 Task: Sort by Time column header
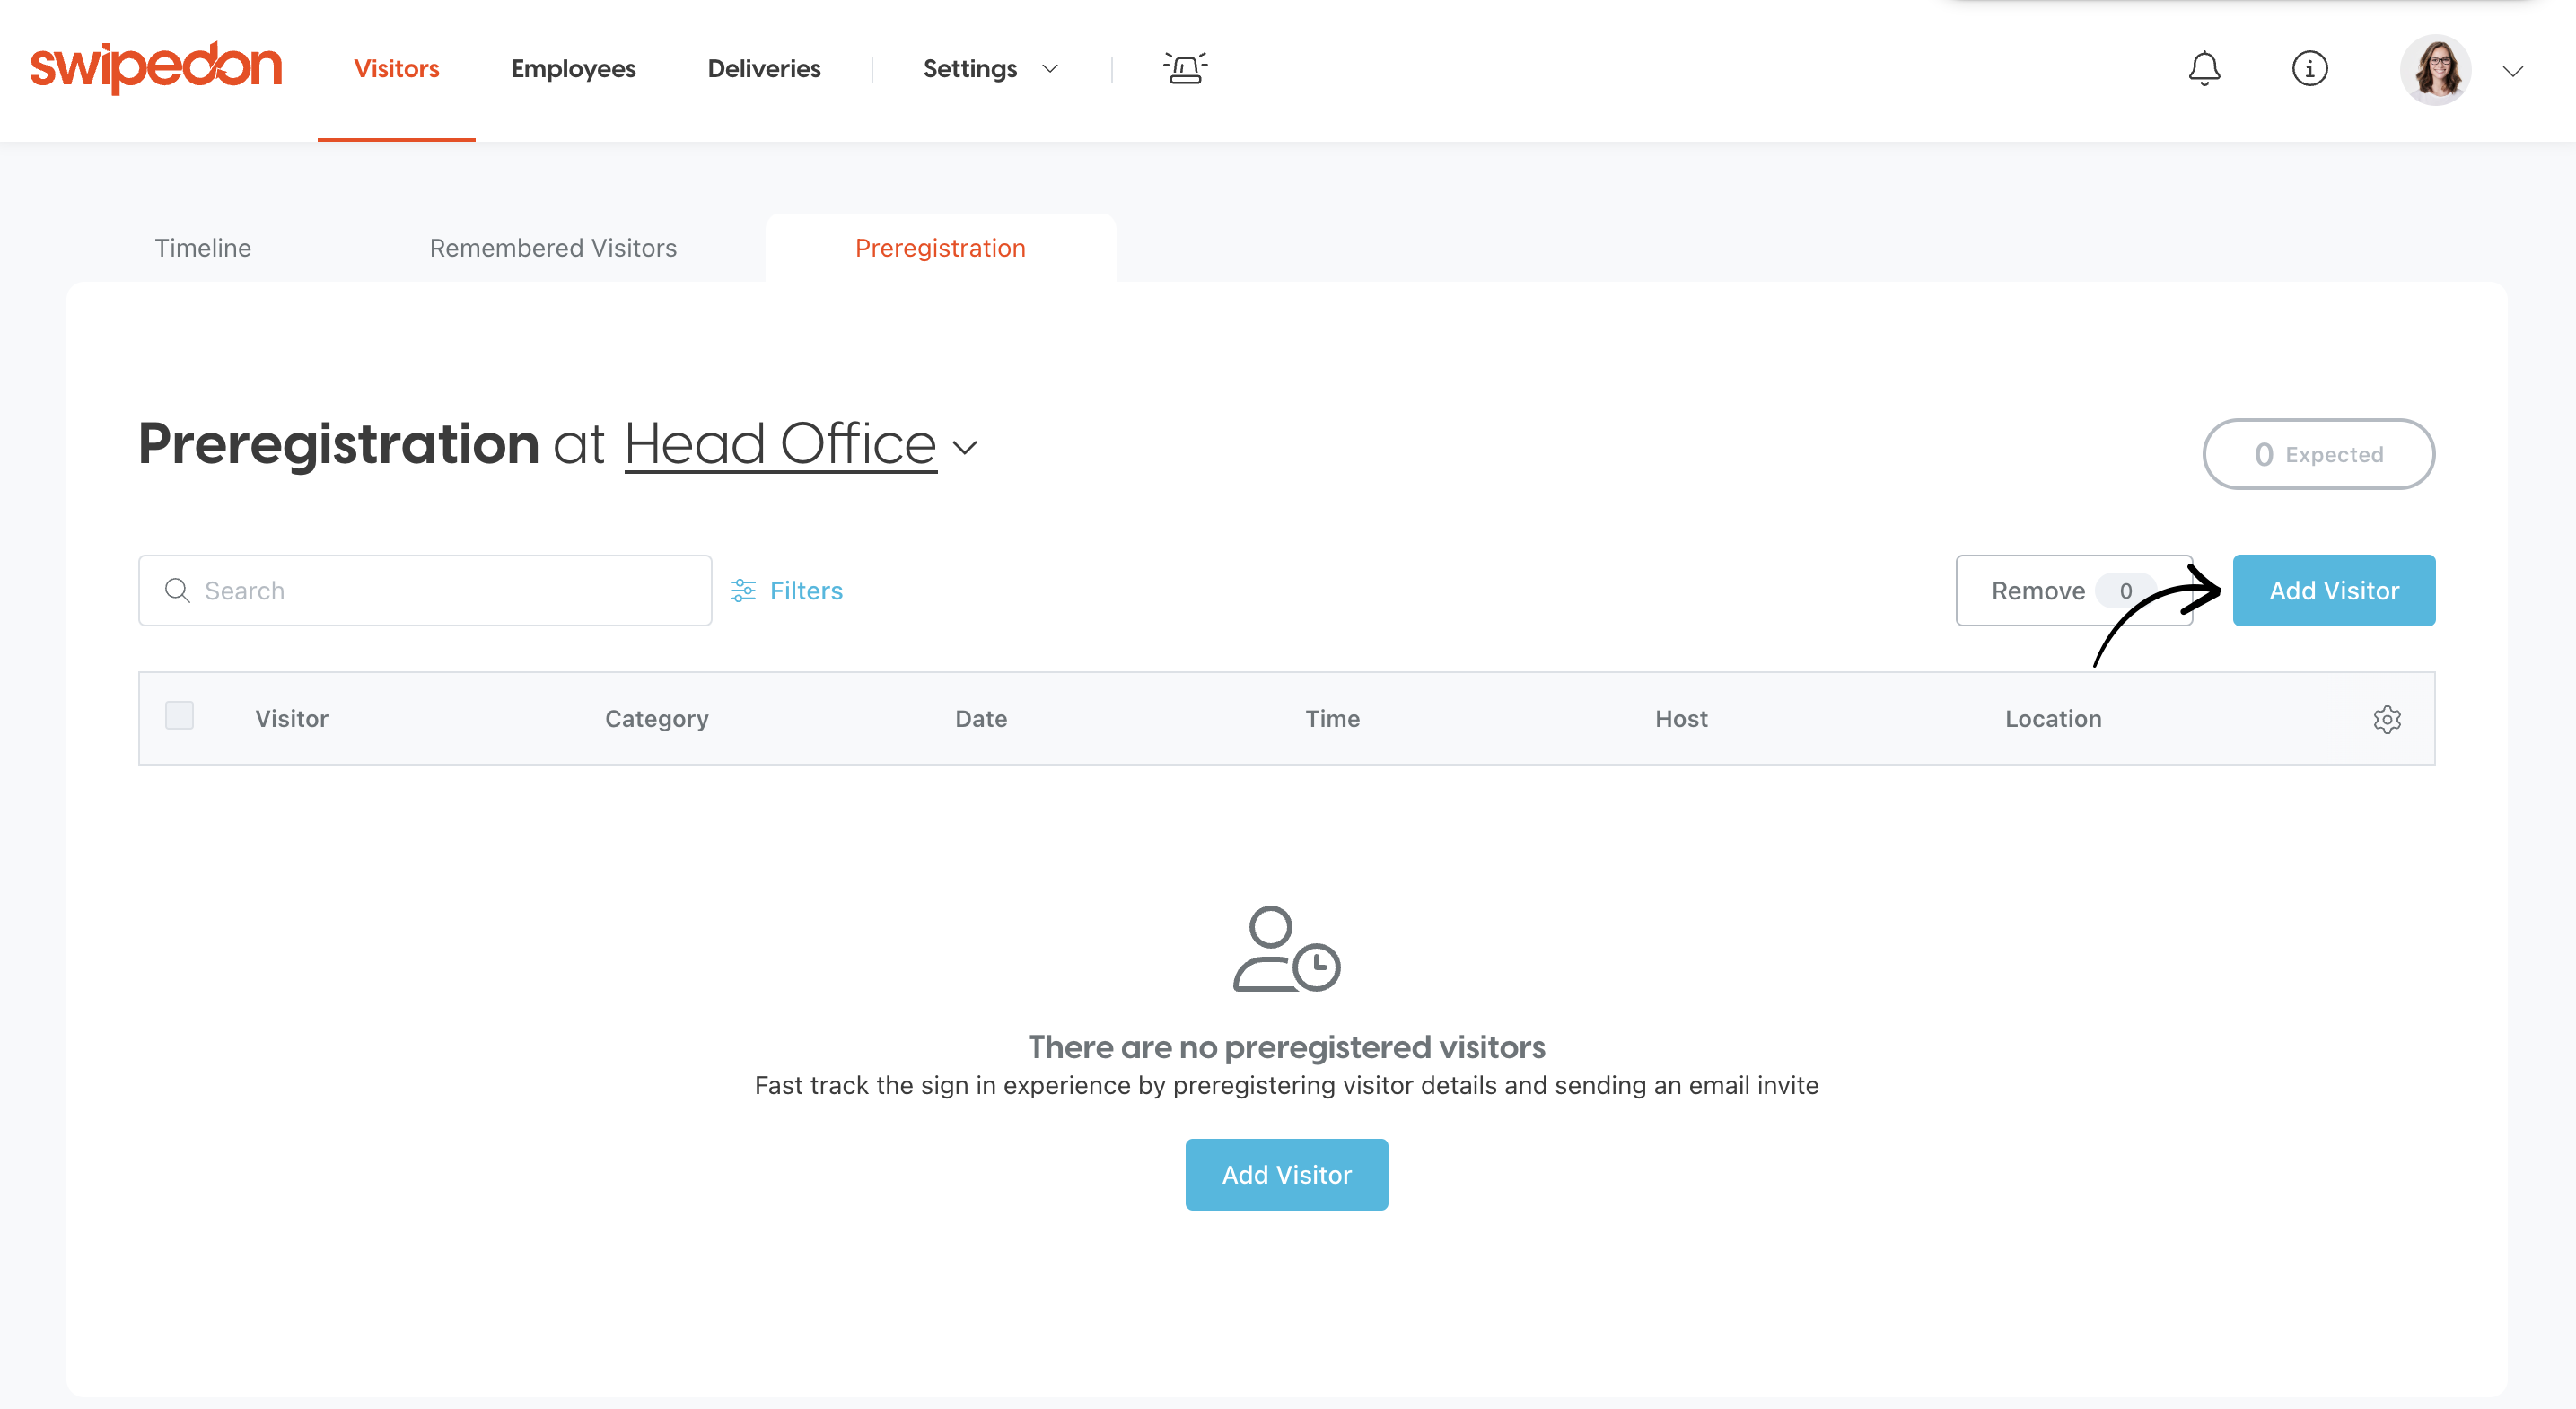[x=1332, y=718]
